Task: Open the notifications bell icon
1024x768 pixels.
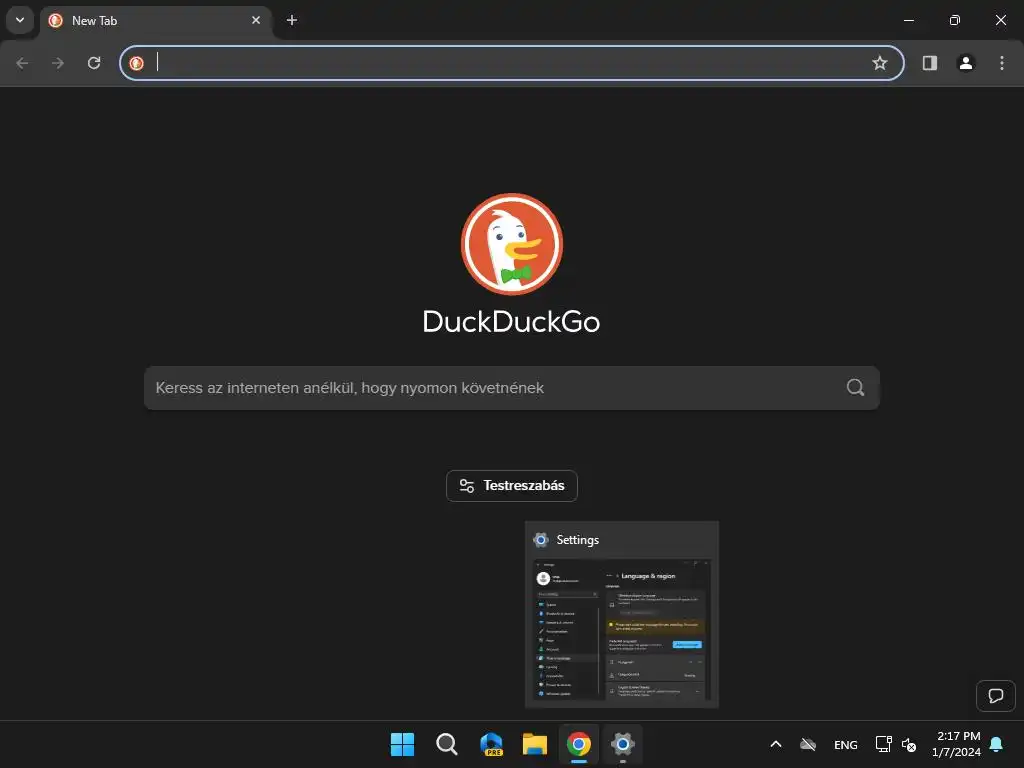Action: pyautogui.click(x=997, y=744)
